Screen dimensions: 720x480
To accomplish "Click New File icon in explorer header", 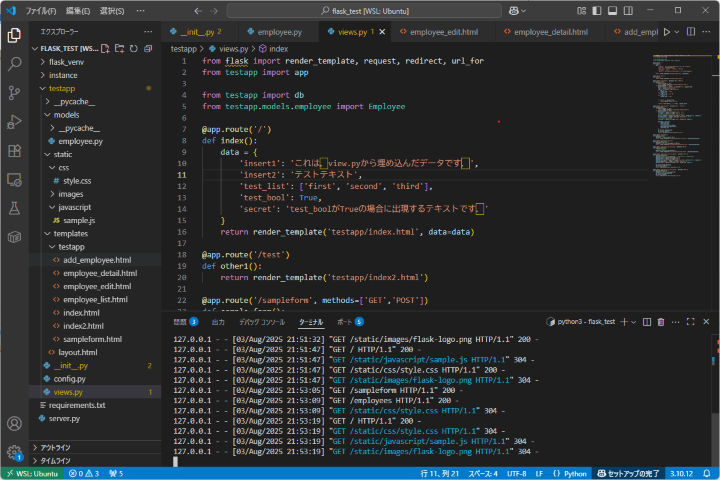I will click(105, 48).
